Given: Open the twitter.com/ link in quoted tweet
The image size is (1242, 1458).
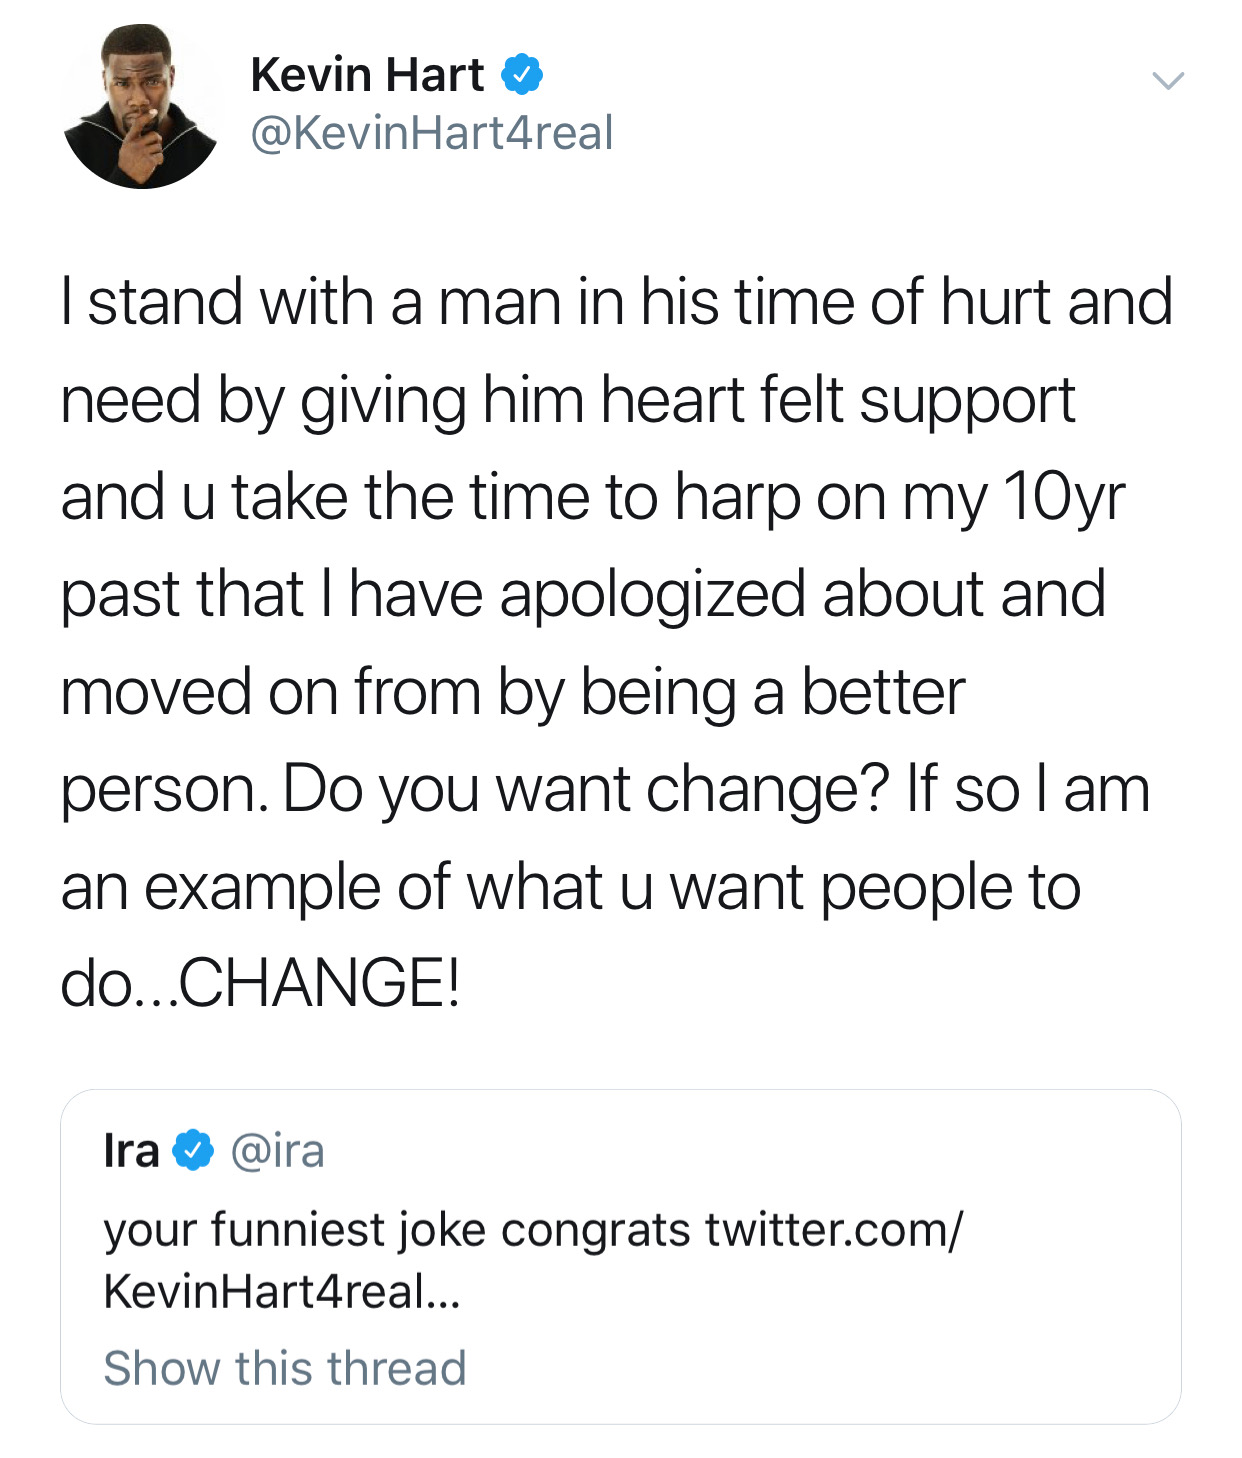Looking at the screenshot, I should pyautogui.click(x=833, y=1230).
